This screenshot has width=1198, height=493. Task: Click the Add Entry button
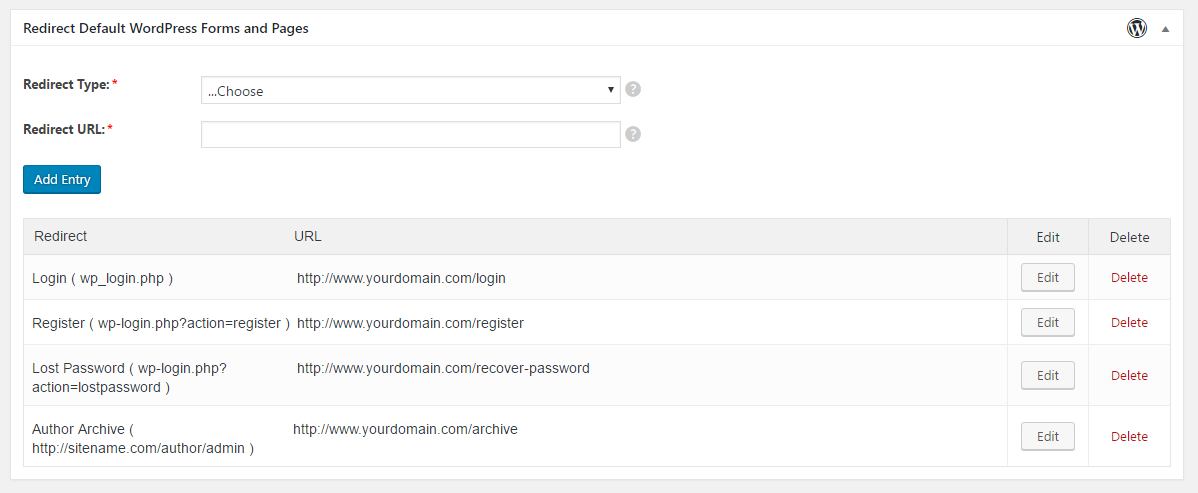coord(62,180)
